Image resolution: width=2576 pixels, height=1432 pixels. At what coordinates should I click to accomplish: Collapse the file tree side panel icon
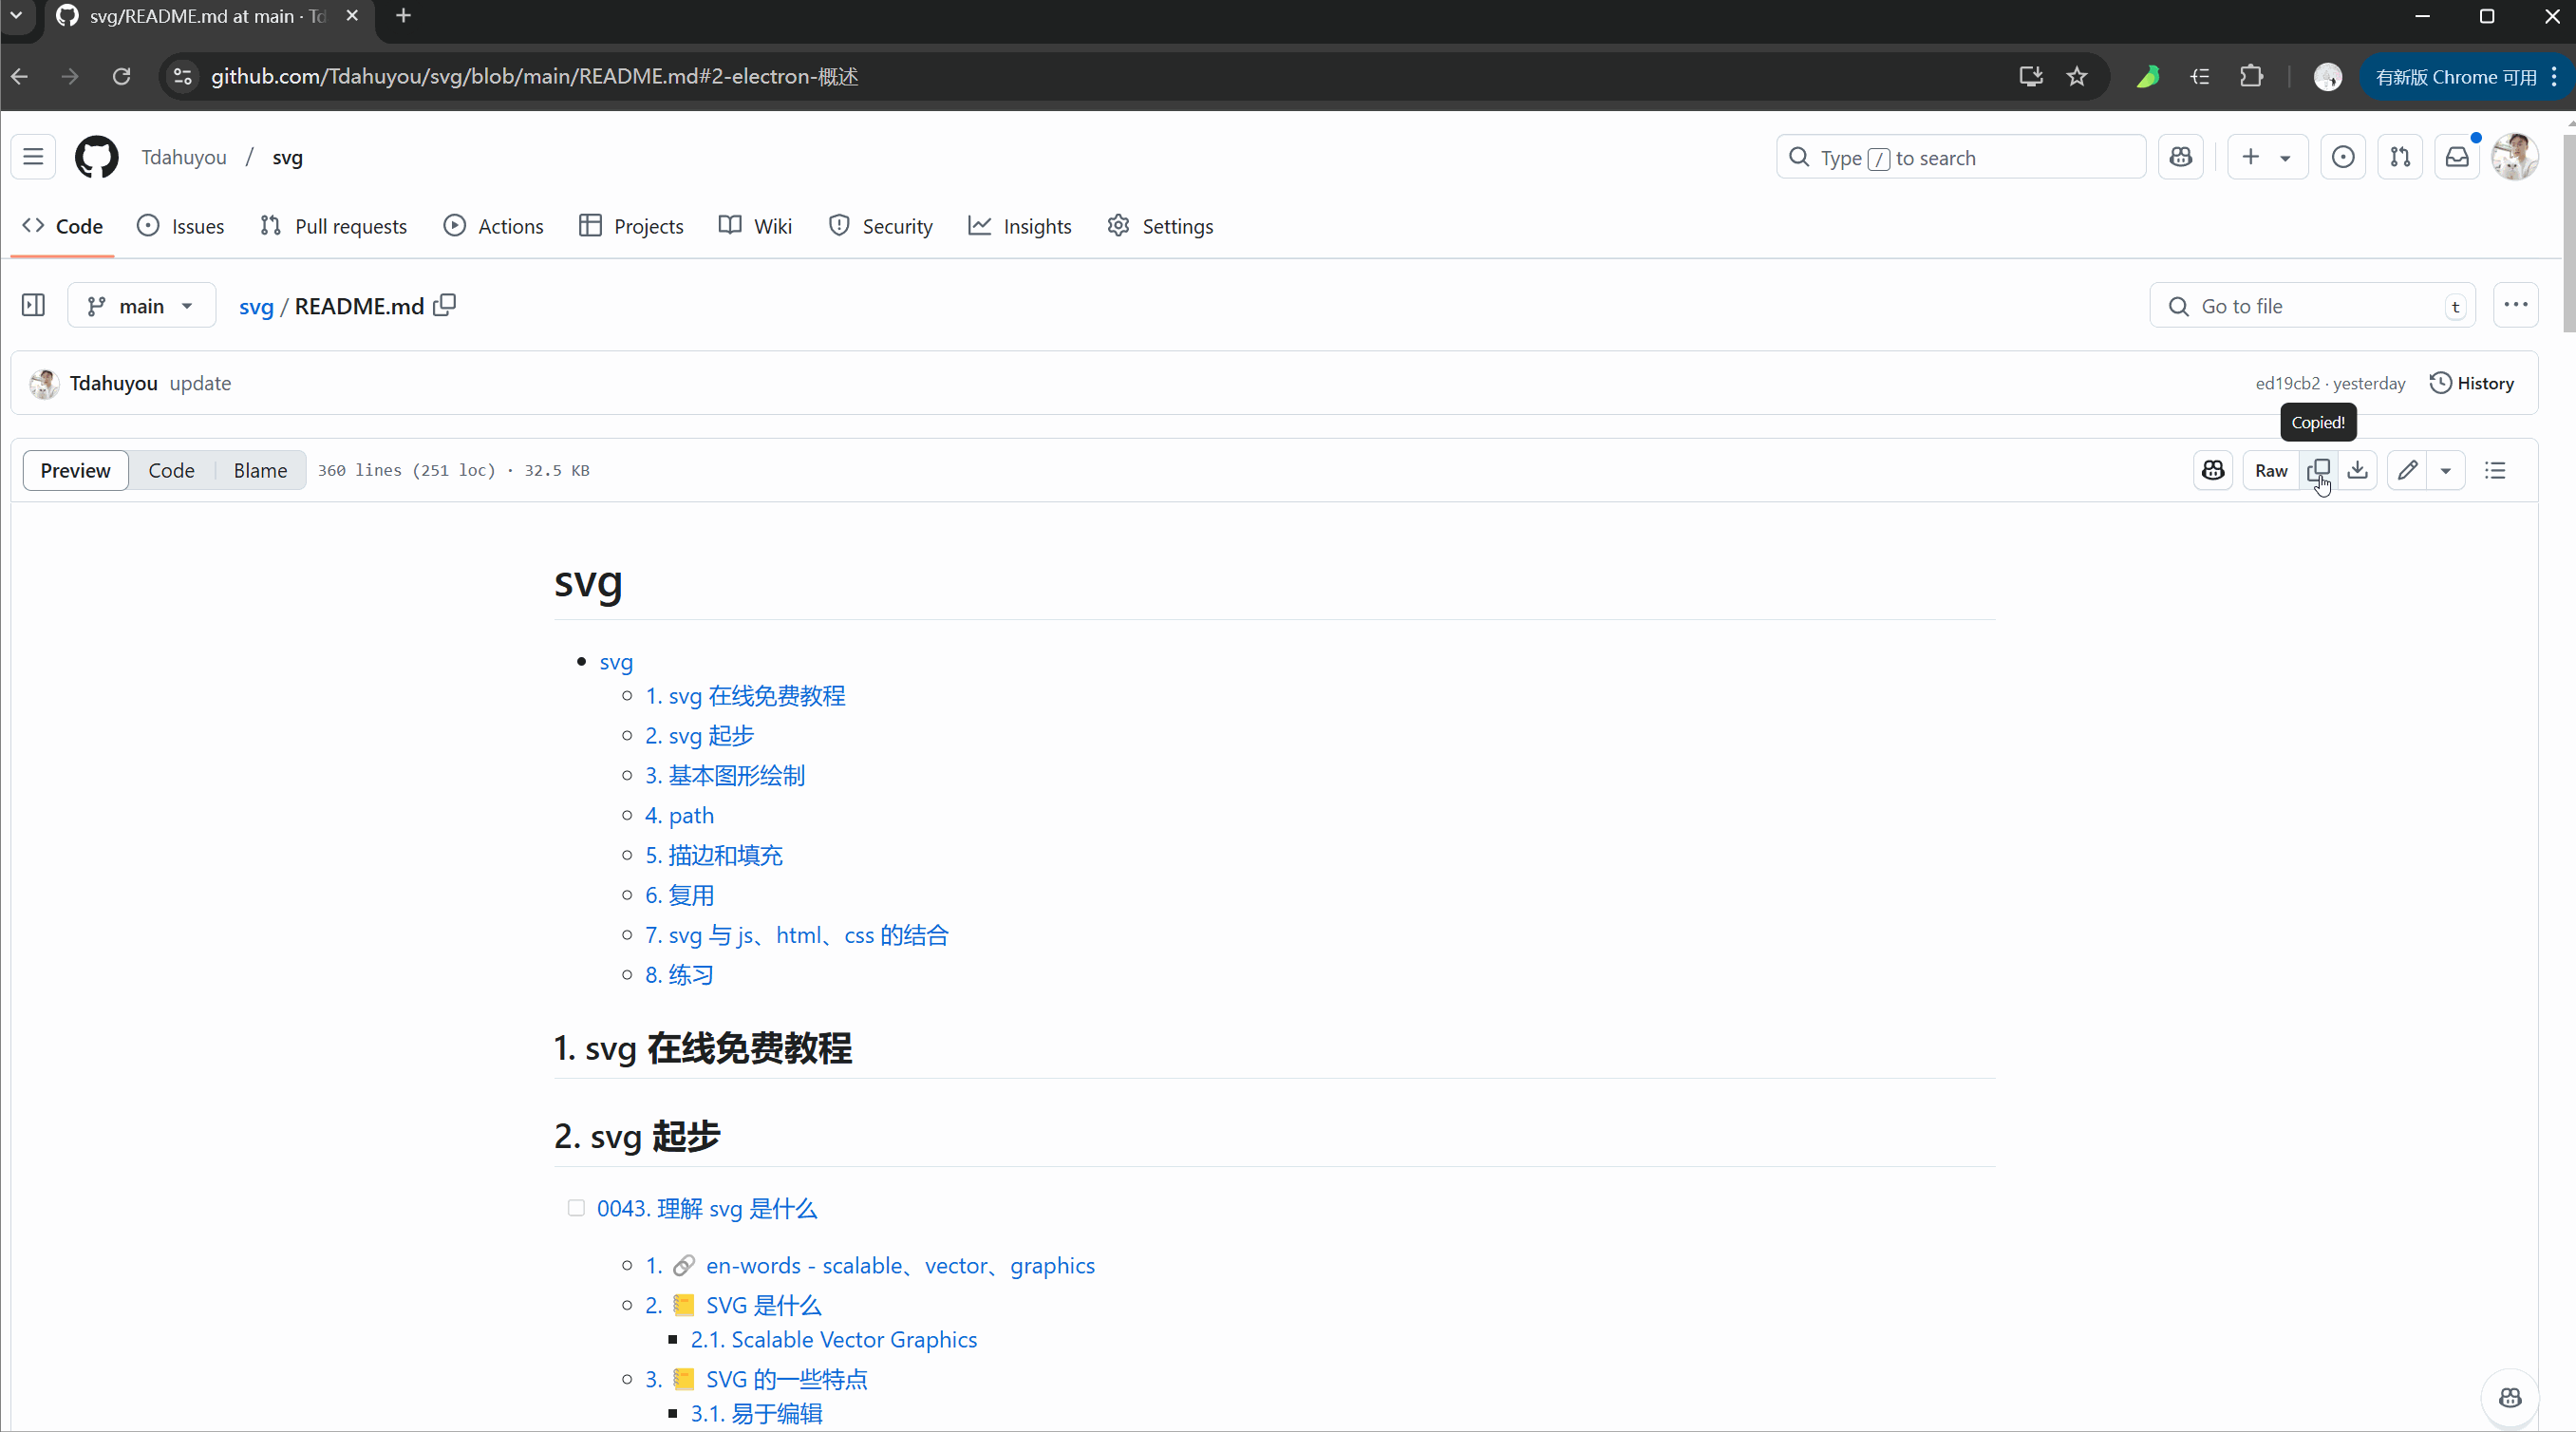33,305
